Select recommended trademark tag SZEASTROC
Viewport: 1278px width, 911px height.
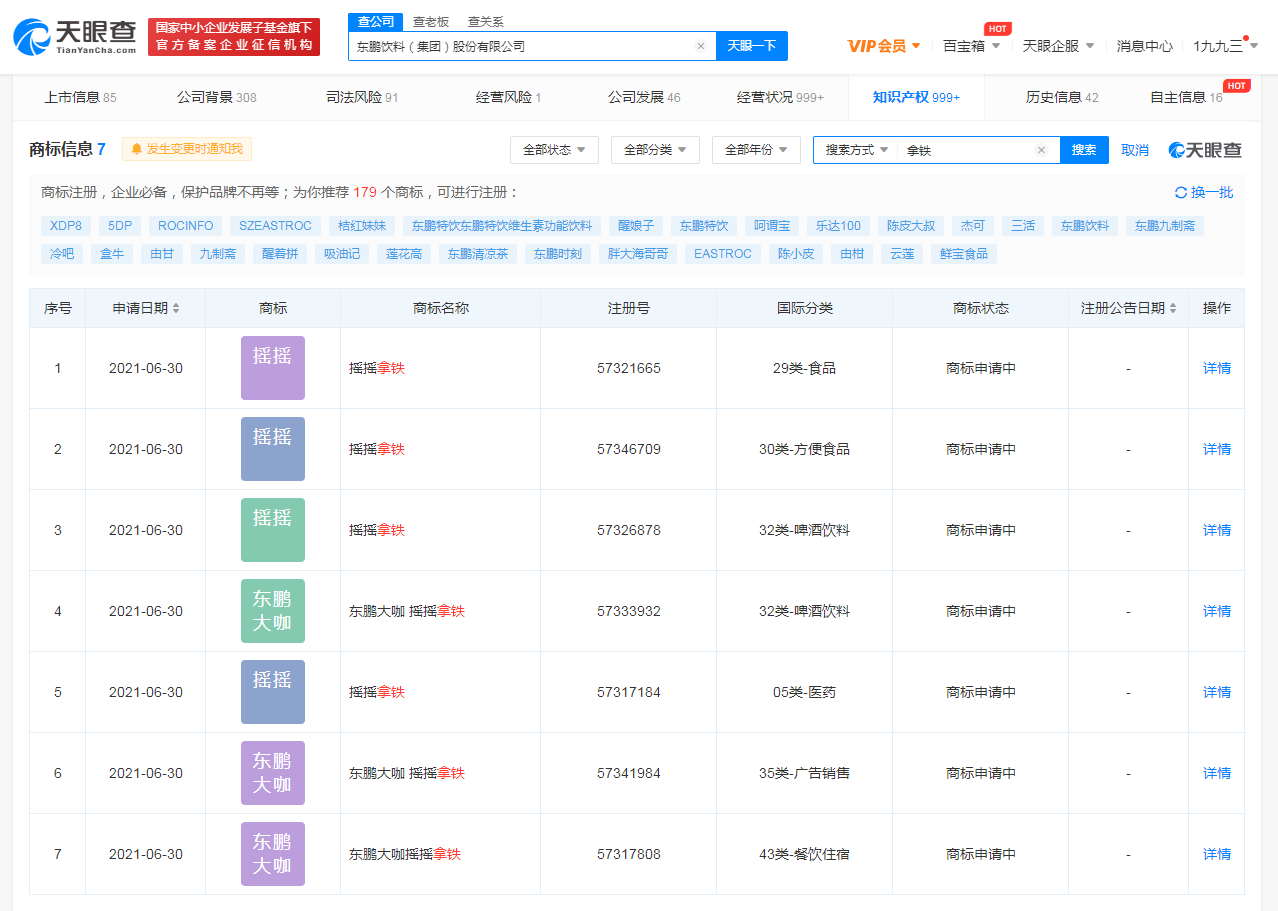point(276,226)
